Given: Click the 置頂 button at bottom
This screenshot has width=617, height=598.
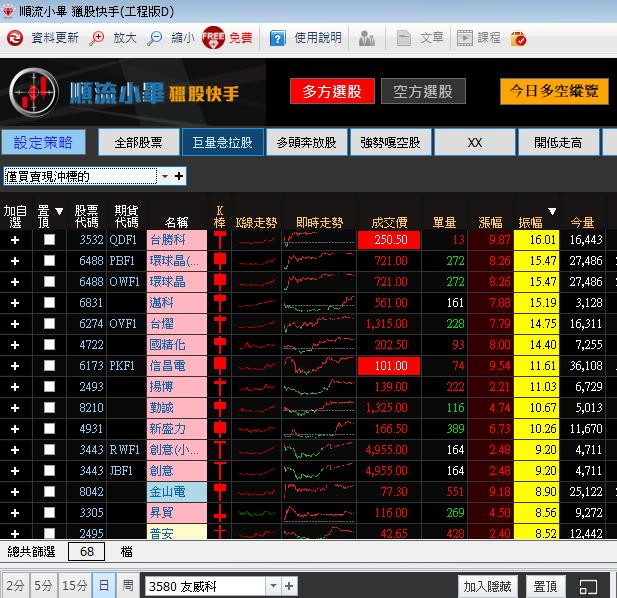Looking at the screenshot, I should tap(546, 587).
